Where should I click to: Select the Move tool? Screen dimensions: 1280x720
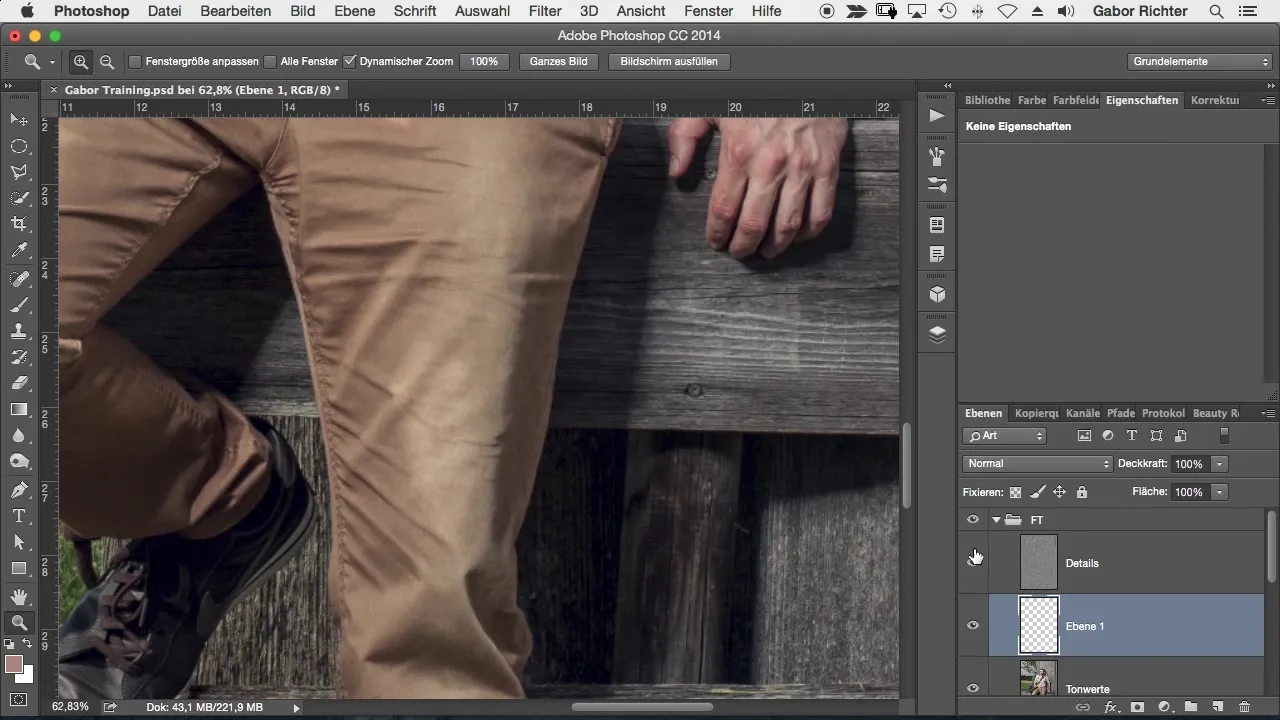(19, 119)
